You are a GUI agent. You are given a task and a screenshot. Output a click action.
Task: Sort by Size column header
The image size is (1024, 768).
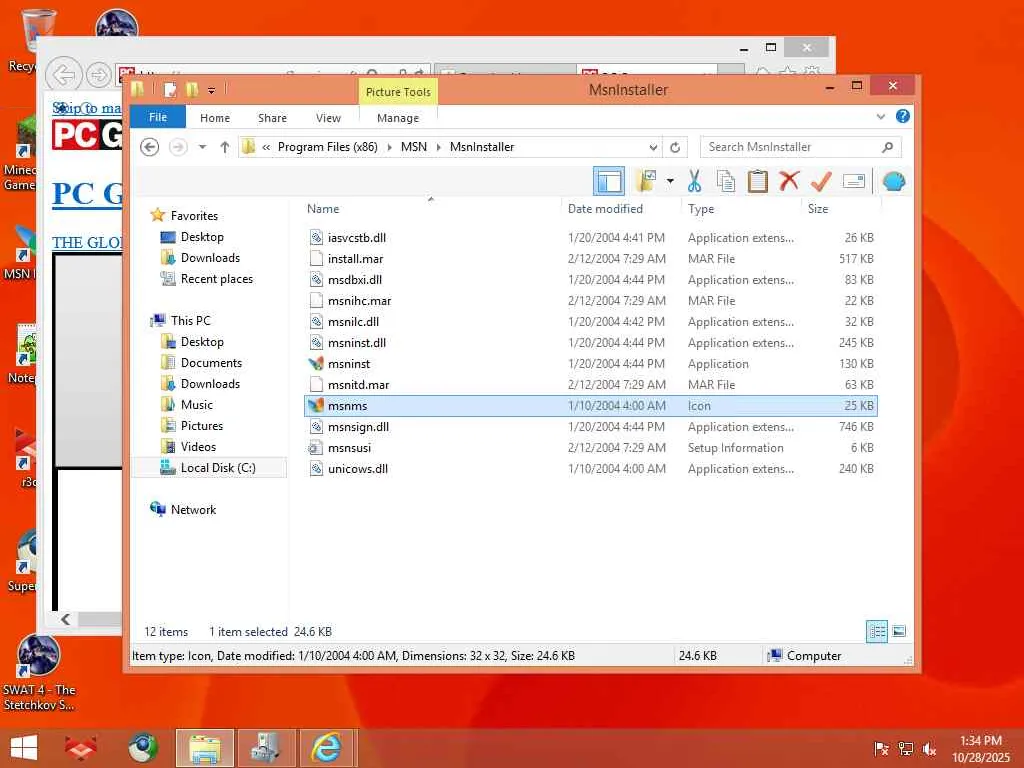pos(818,208)
